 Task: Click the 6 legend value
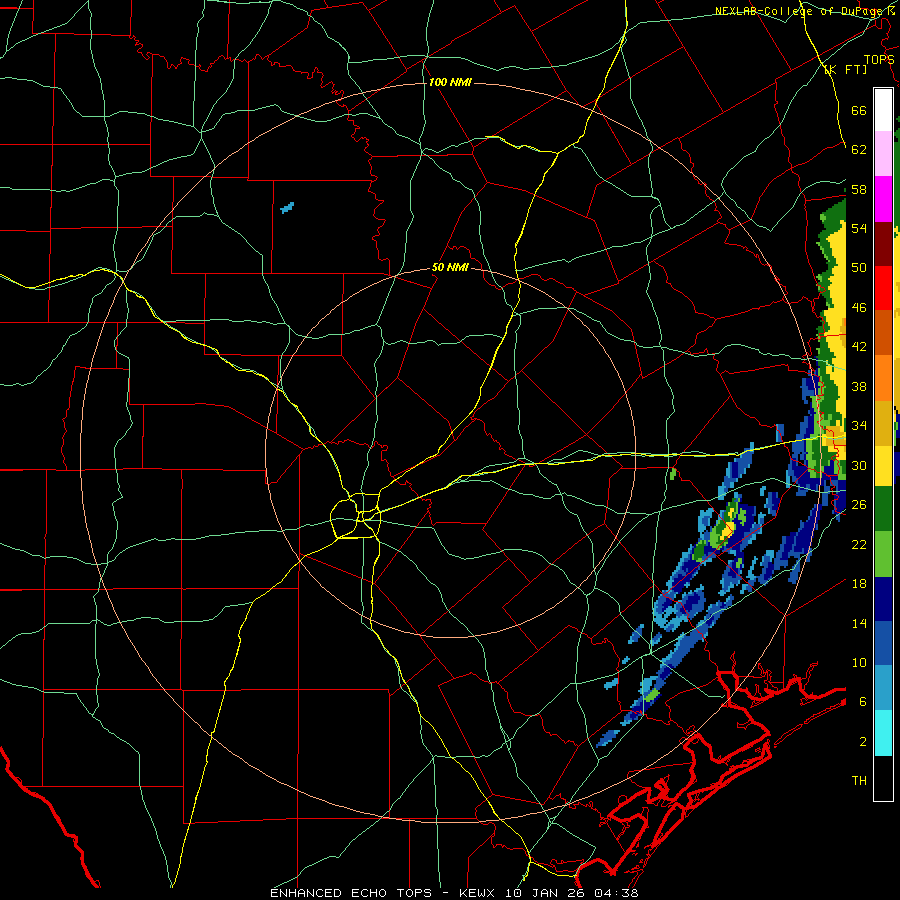coord(863,702)
